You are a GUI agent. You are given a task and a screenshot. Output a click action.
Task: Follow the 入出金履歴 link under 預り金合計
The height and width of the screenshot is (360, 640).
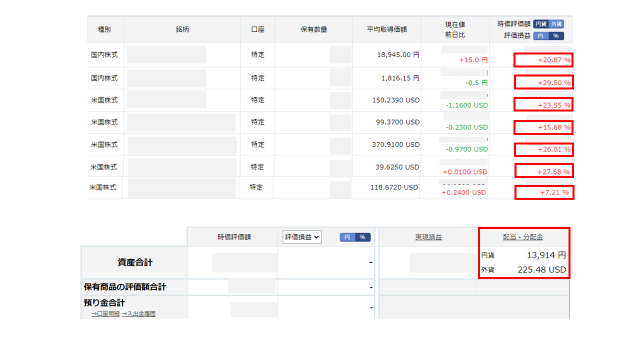pyautogui.click(x=138, y=313)
